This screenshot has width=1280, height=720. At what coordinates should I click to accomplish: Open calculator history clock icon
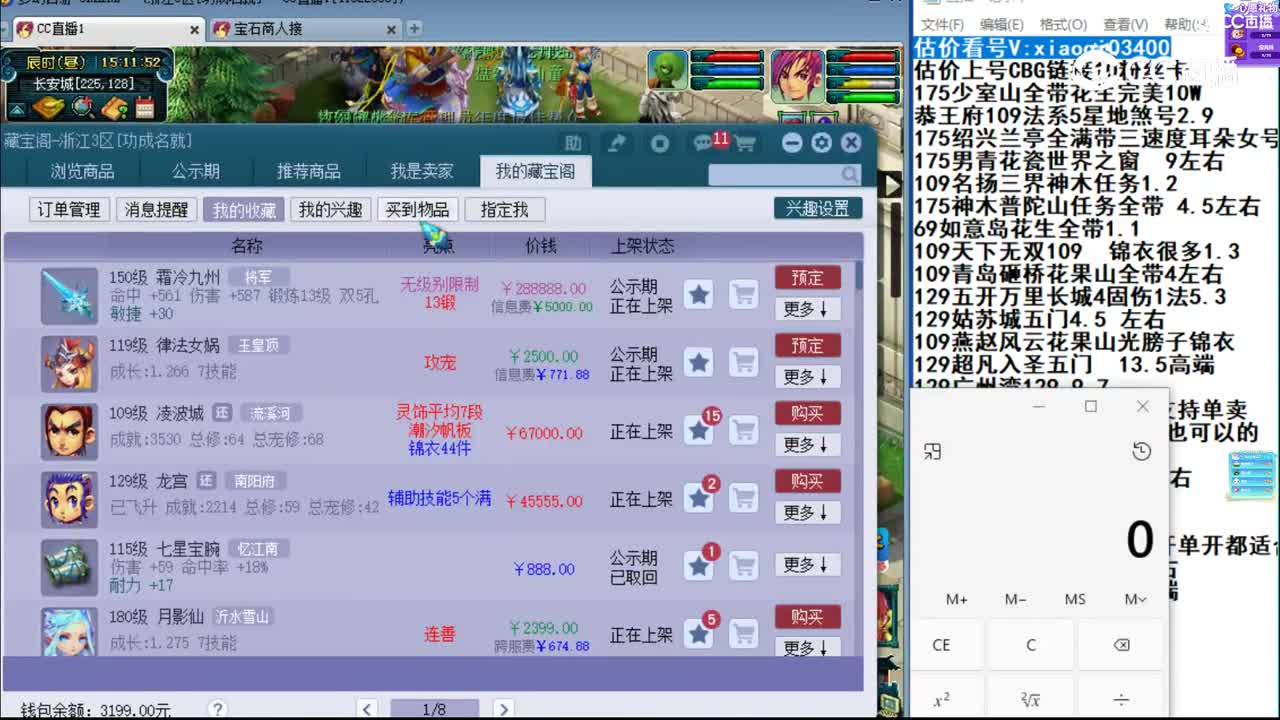[x=1141, y=452]
